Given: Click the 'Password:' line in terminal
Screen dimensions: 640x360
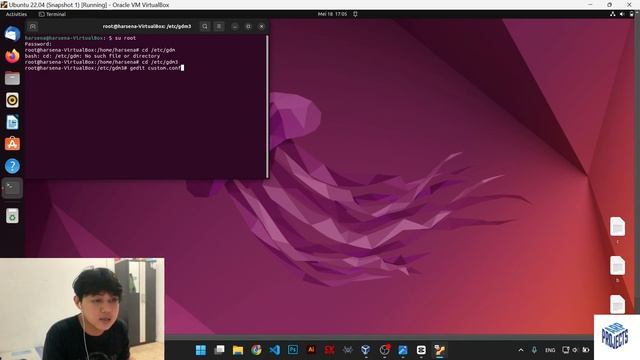Looking at the screenshot, I should (x=38, y=44).
